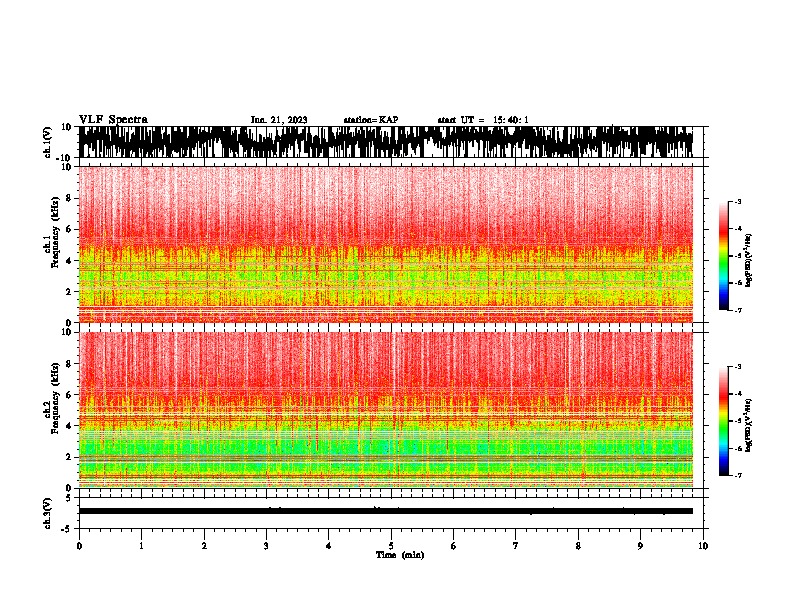Click the 'station=KAP' header label
The height and width of the screenshot is (612, 792).
[371, 120]
